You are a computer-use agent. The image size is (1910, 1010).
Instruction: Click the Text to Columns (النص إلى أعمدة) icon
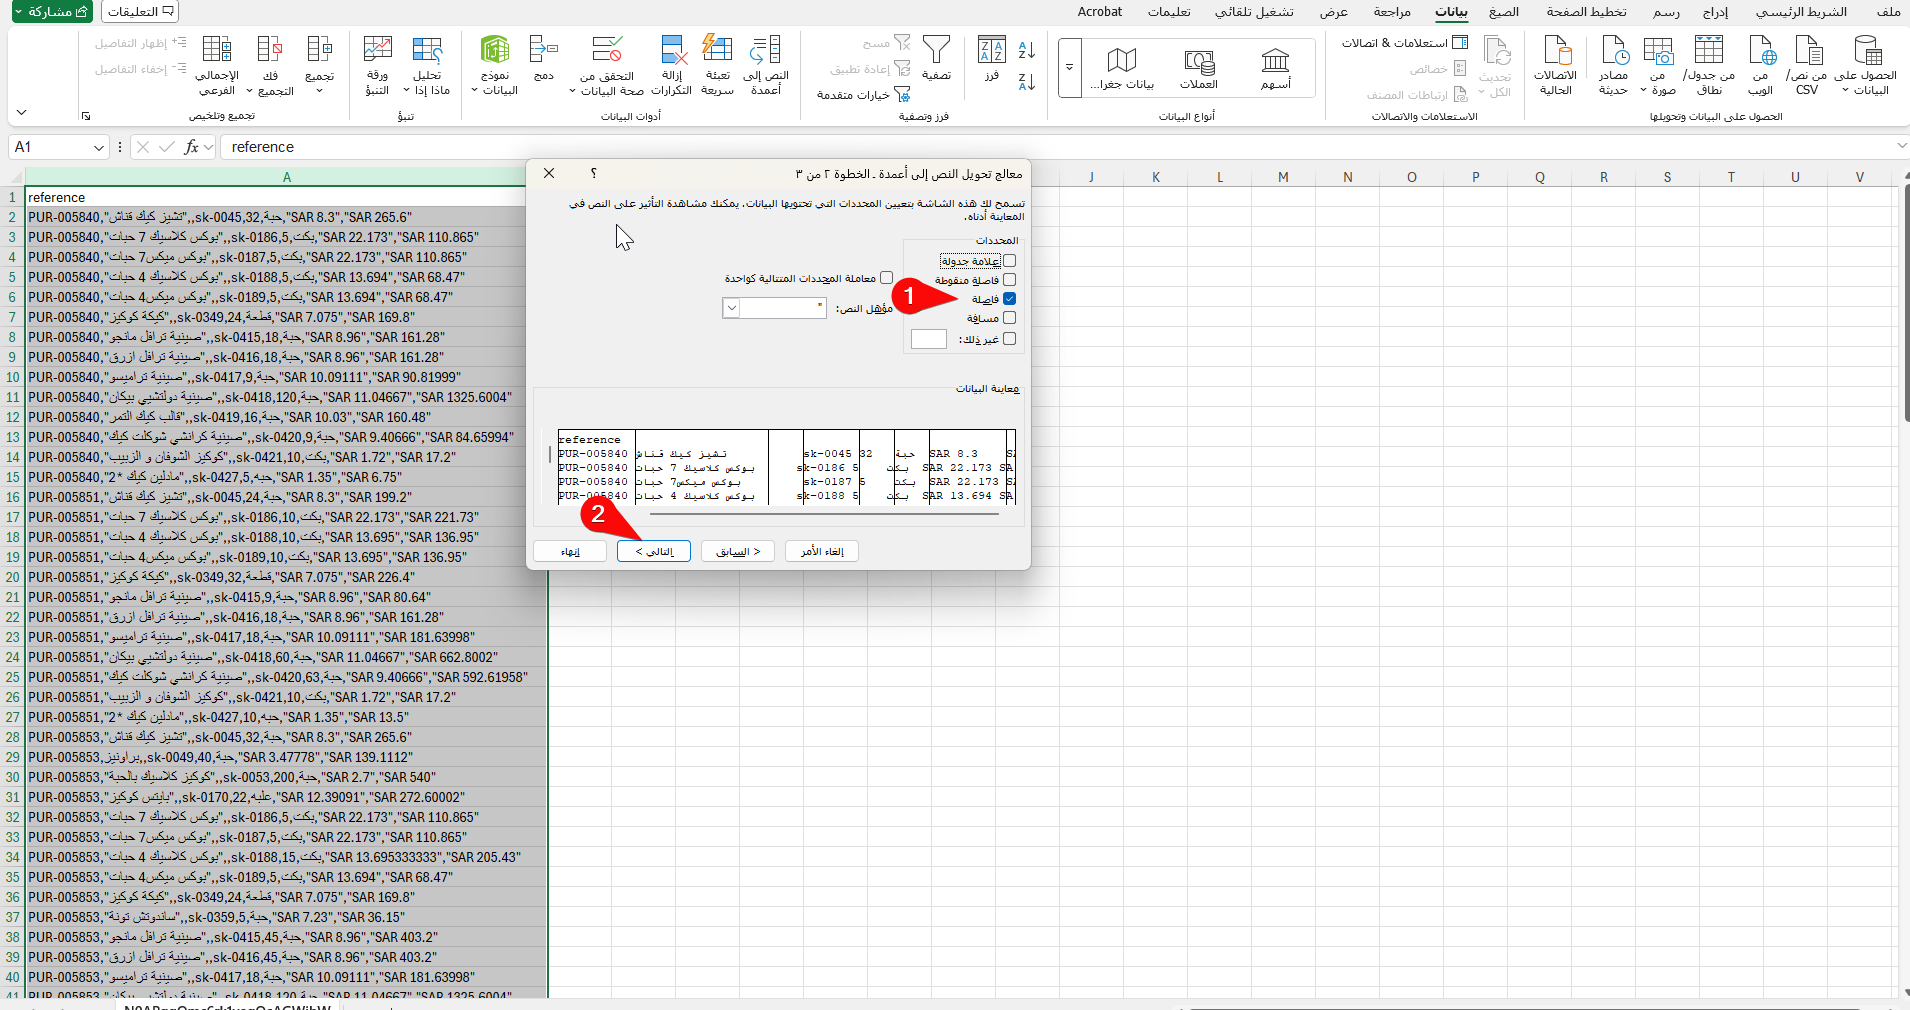(x=766, y=52)
